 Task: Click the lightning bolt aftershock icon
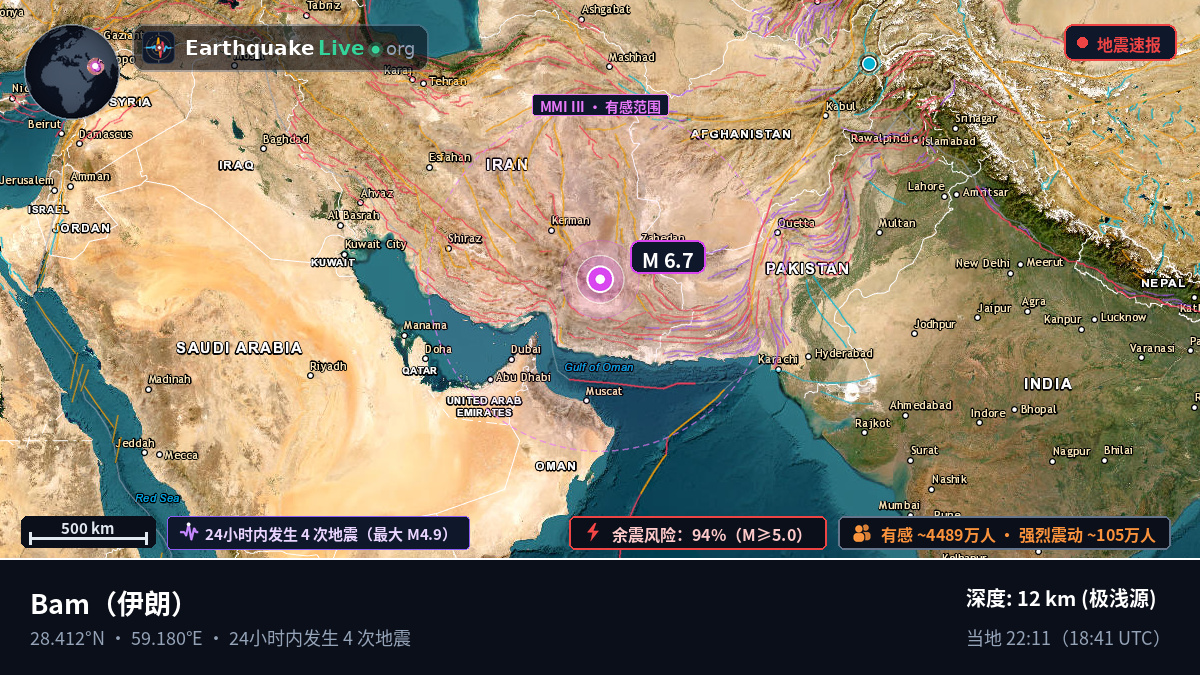[593, 533]
